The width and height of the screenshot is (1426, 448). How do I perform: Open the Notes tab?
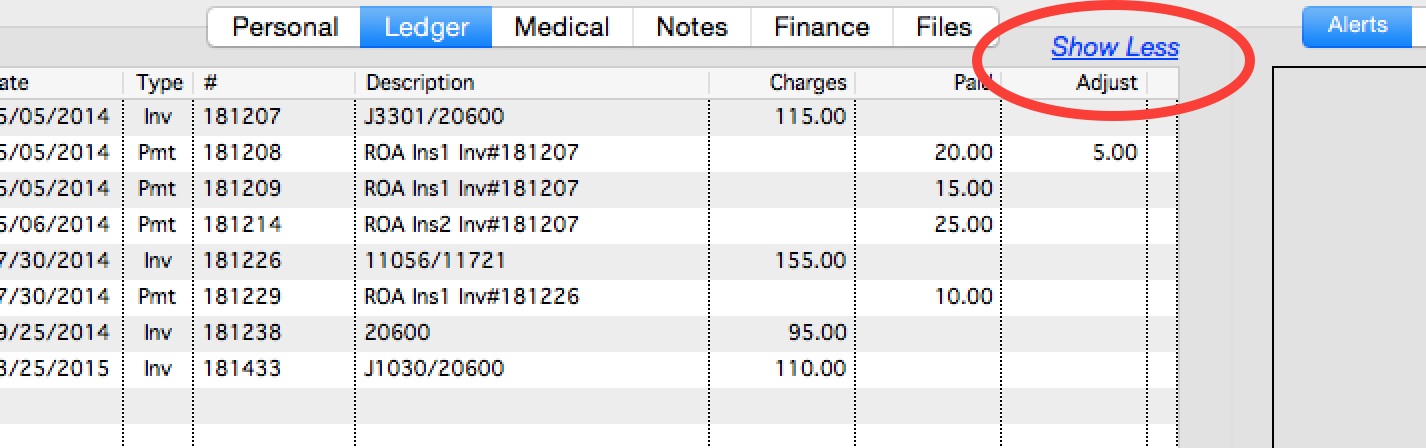[x=691, y=27]
